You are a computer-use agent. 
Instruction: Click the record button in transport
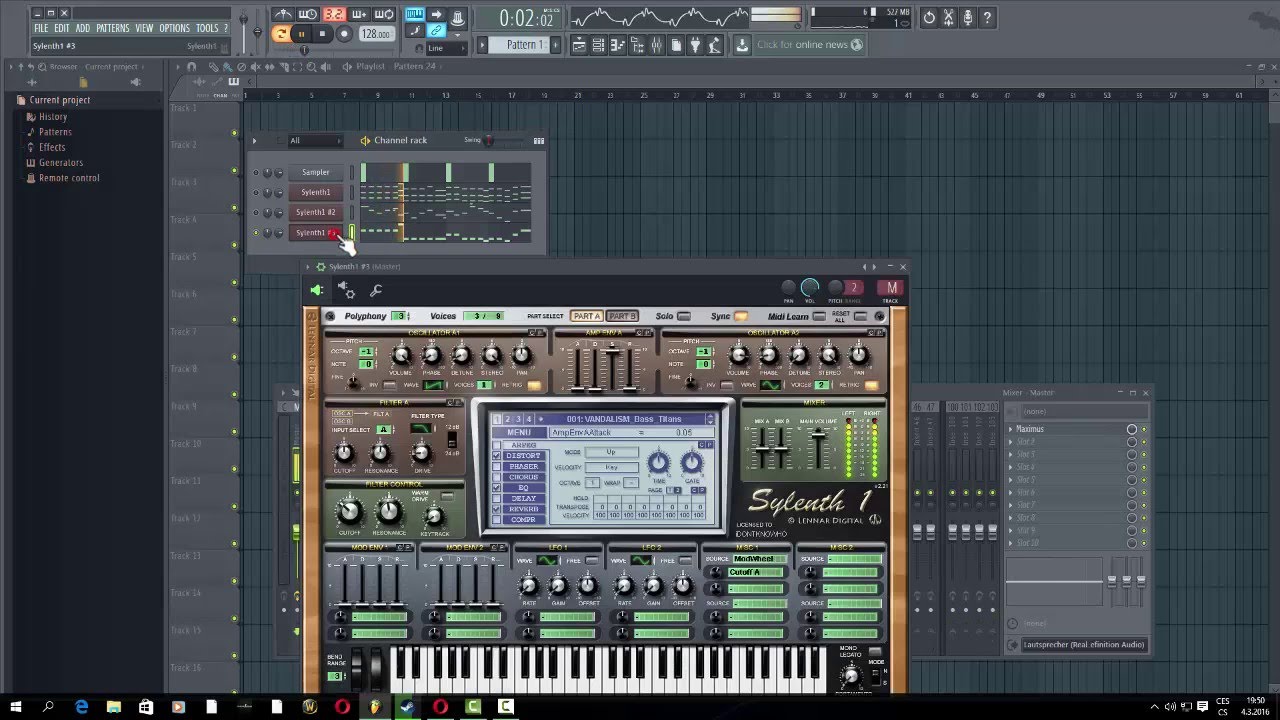point(344,34)
